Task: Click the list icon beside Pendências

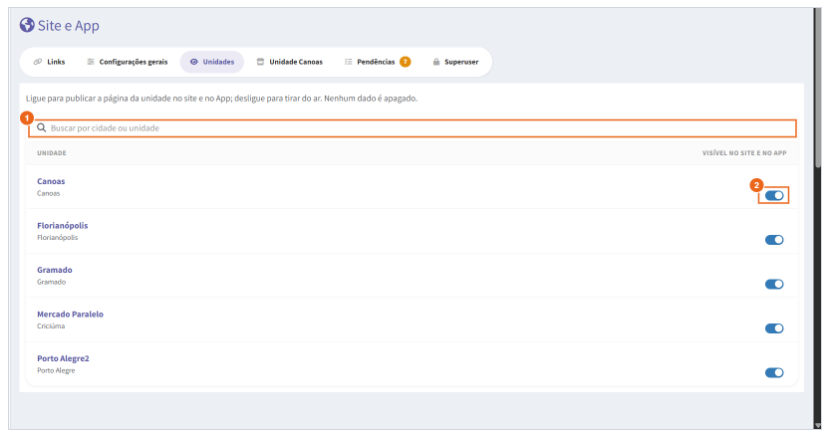Action: (x=348, y=62)
